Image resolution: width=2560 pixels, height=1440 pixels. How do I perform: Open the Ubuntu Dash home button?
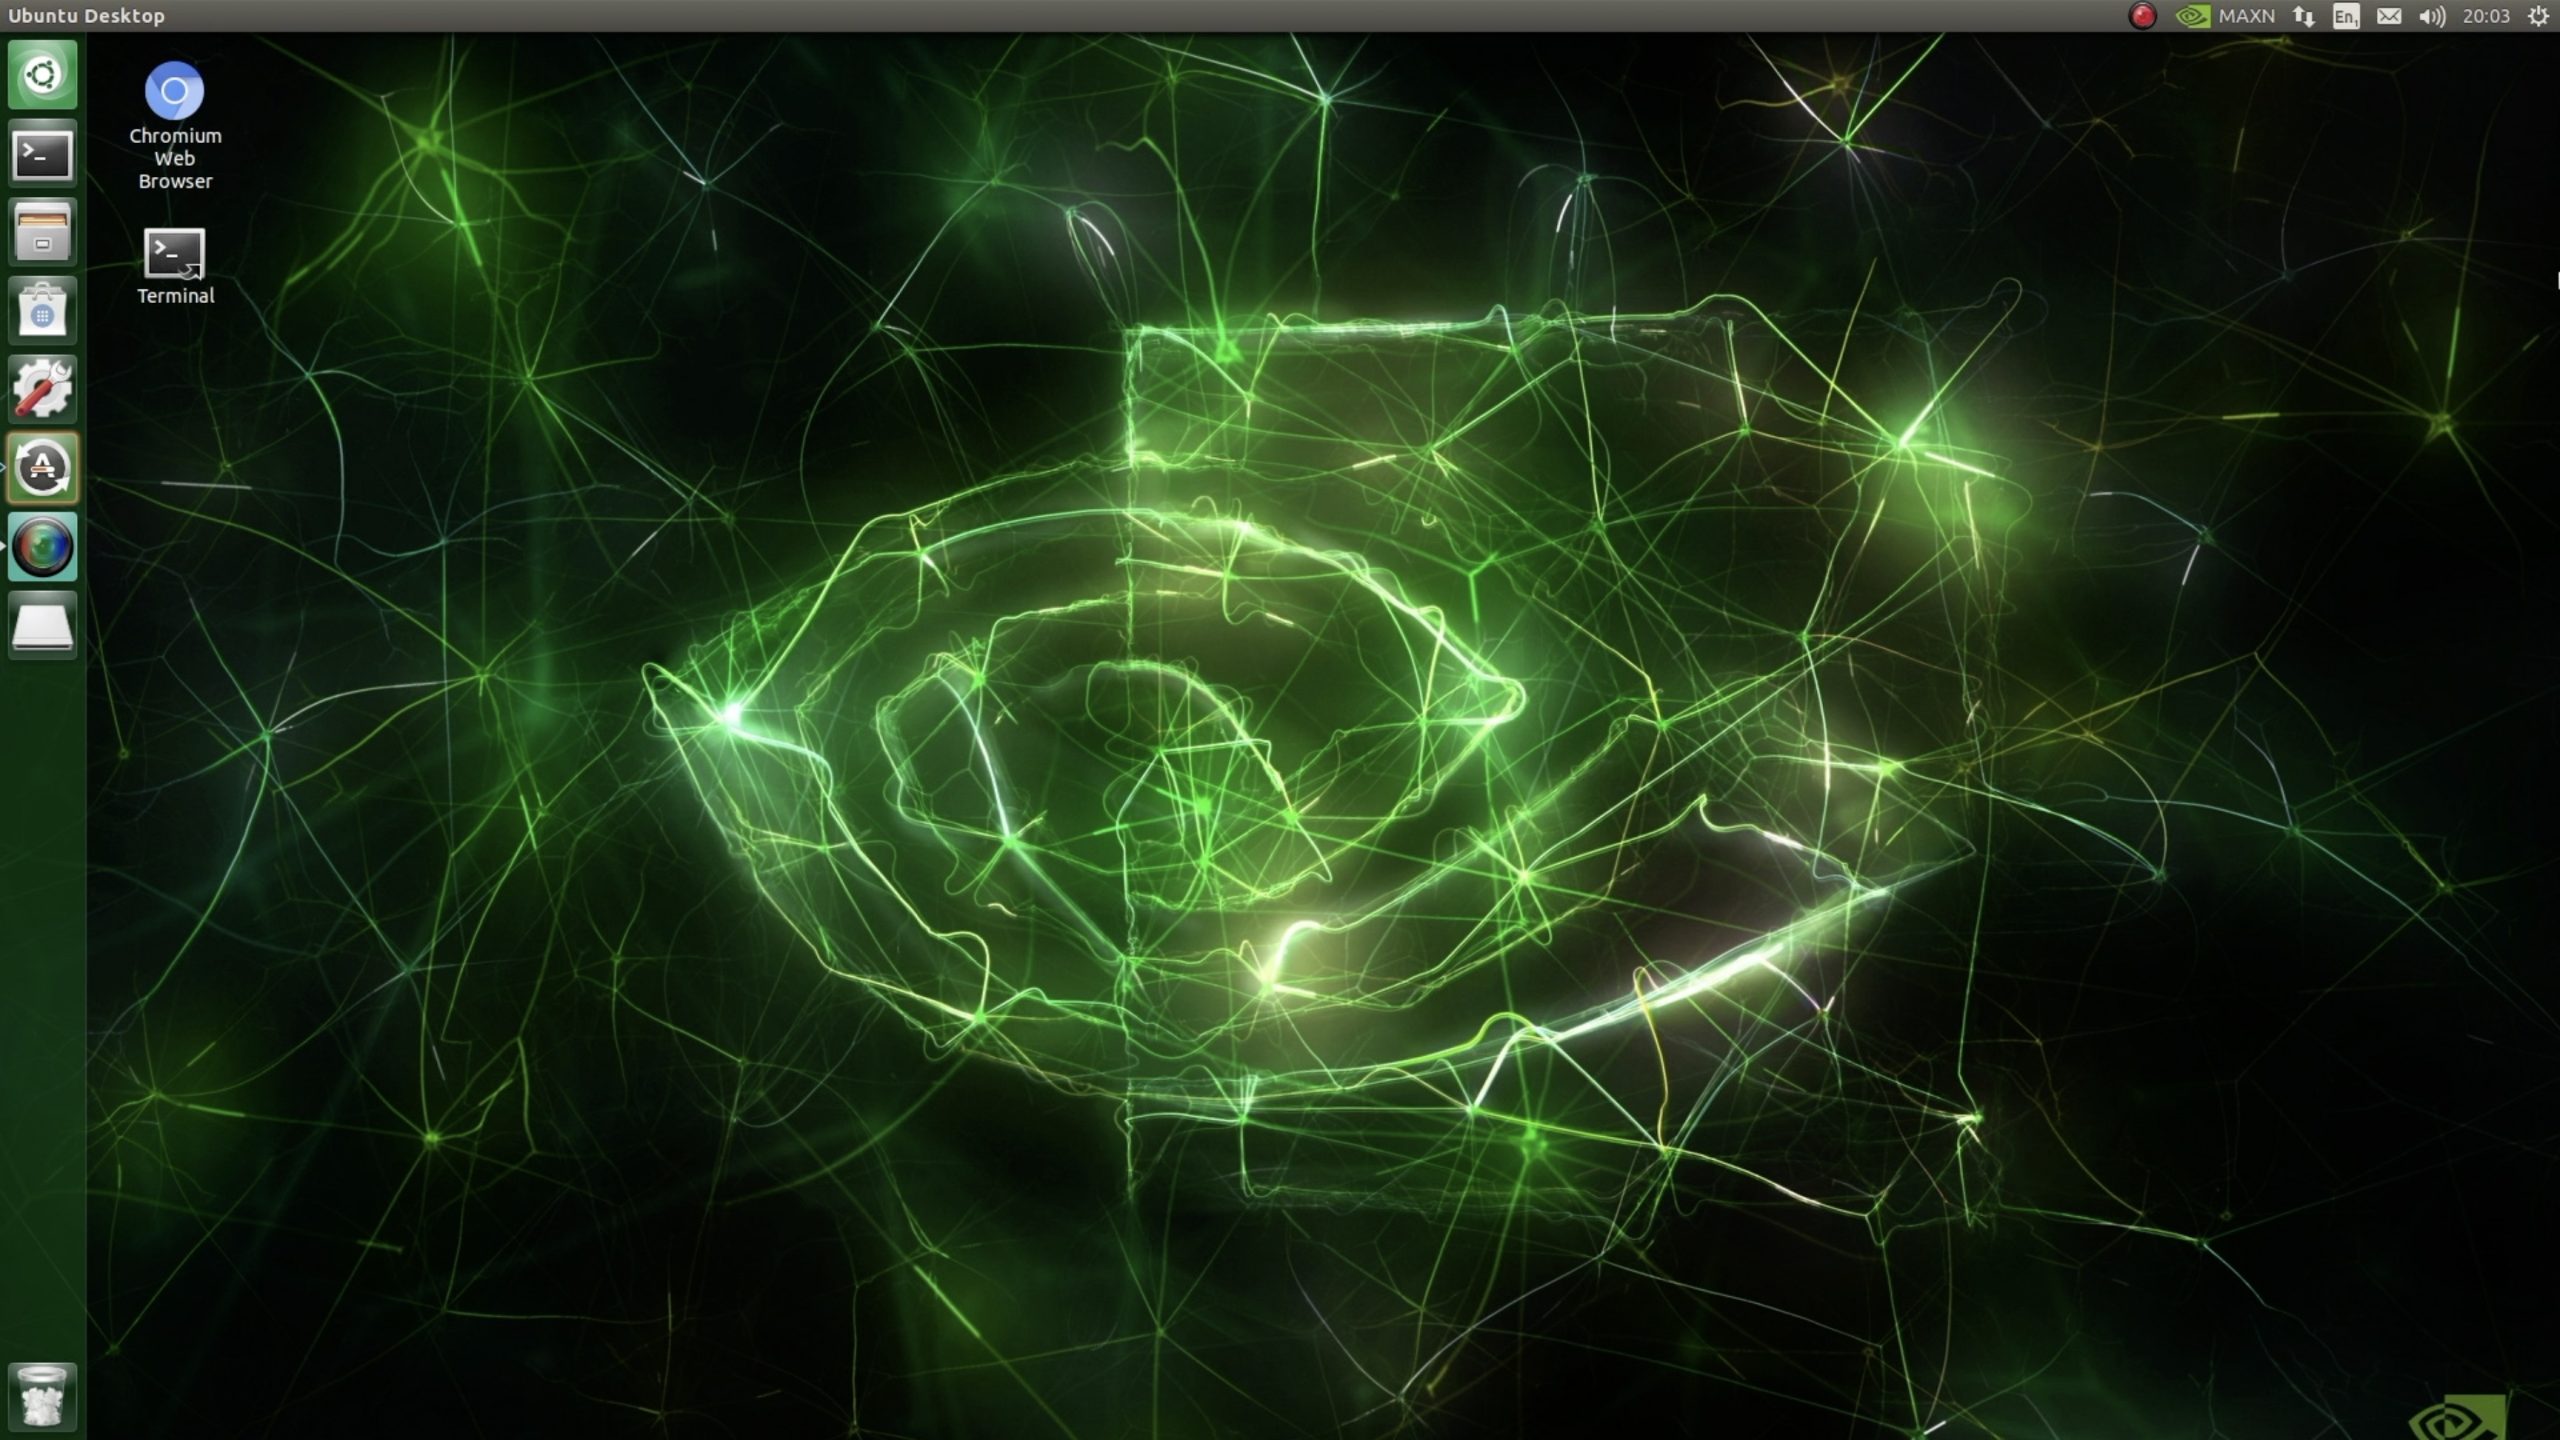point(42,74)
